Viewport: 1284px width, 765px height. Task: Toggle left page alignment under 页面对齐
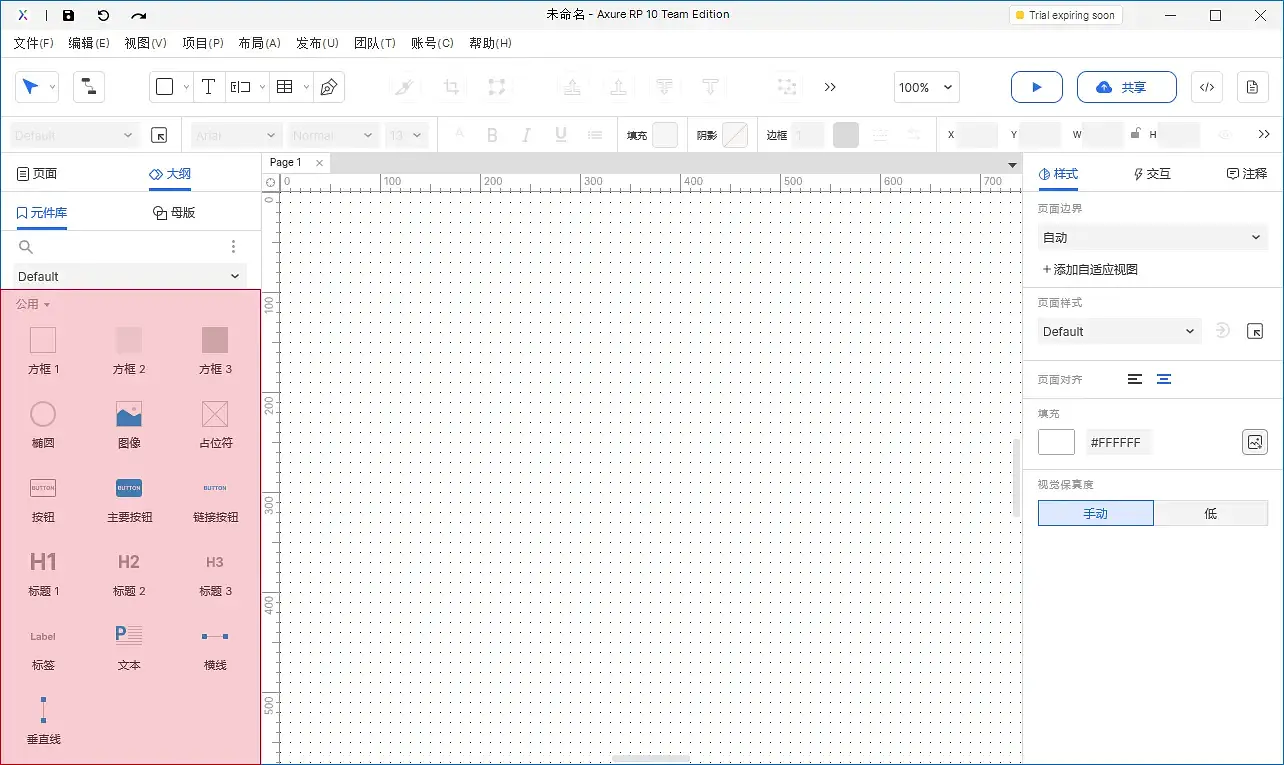[1134, 379]
